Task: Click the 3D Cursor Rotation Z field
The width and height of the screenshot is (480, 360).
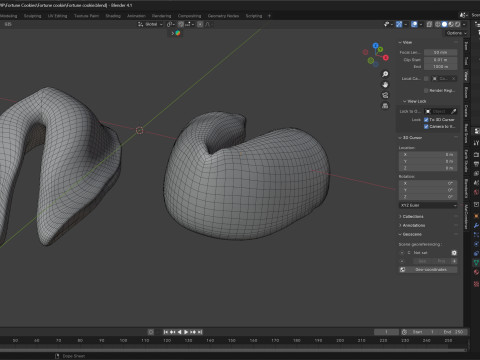Action: (x=428, y=197)
